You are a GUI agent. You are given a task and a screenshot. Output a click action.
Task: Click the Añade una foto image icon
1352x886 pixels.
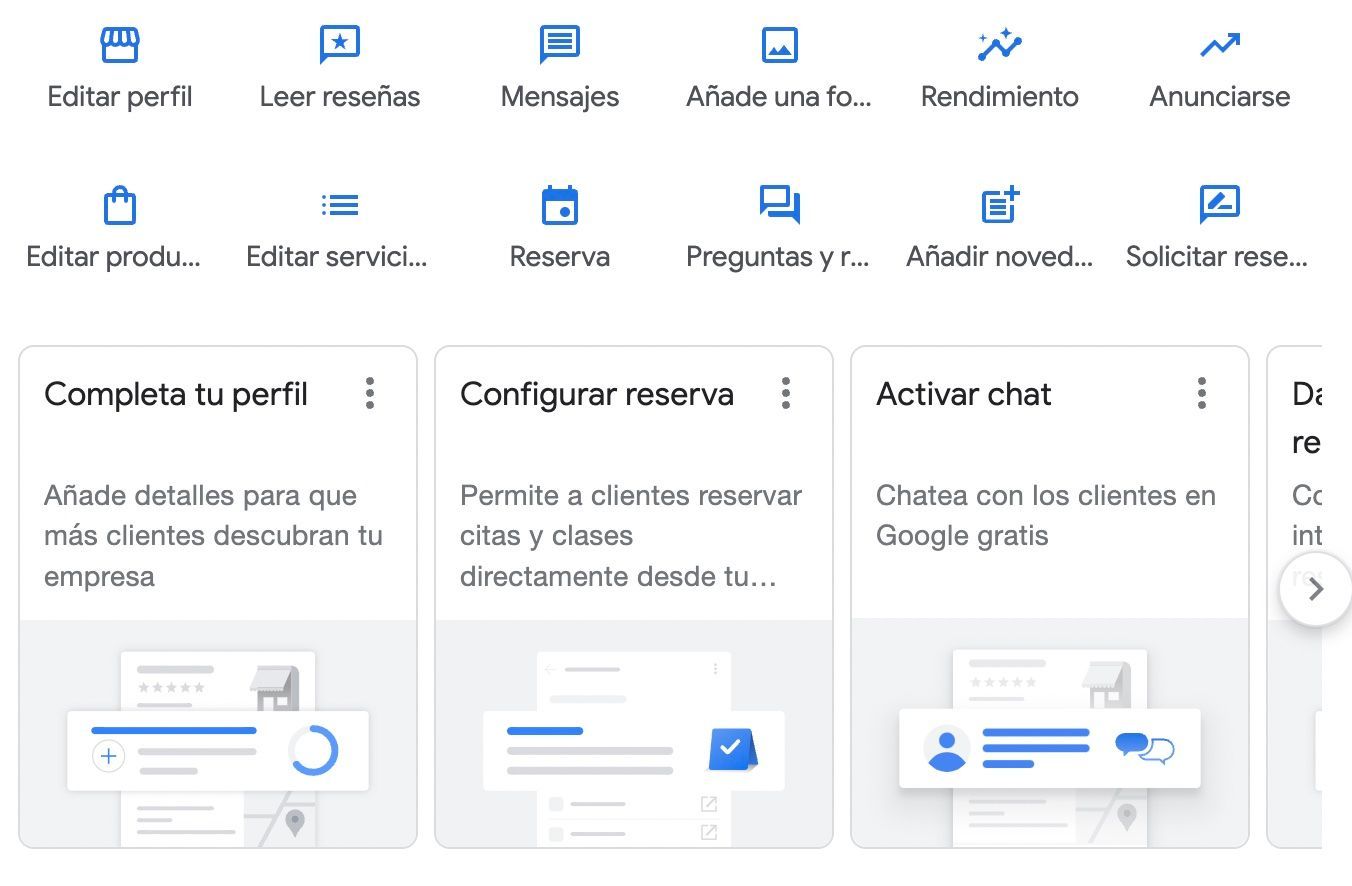tap(779, 45)
